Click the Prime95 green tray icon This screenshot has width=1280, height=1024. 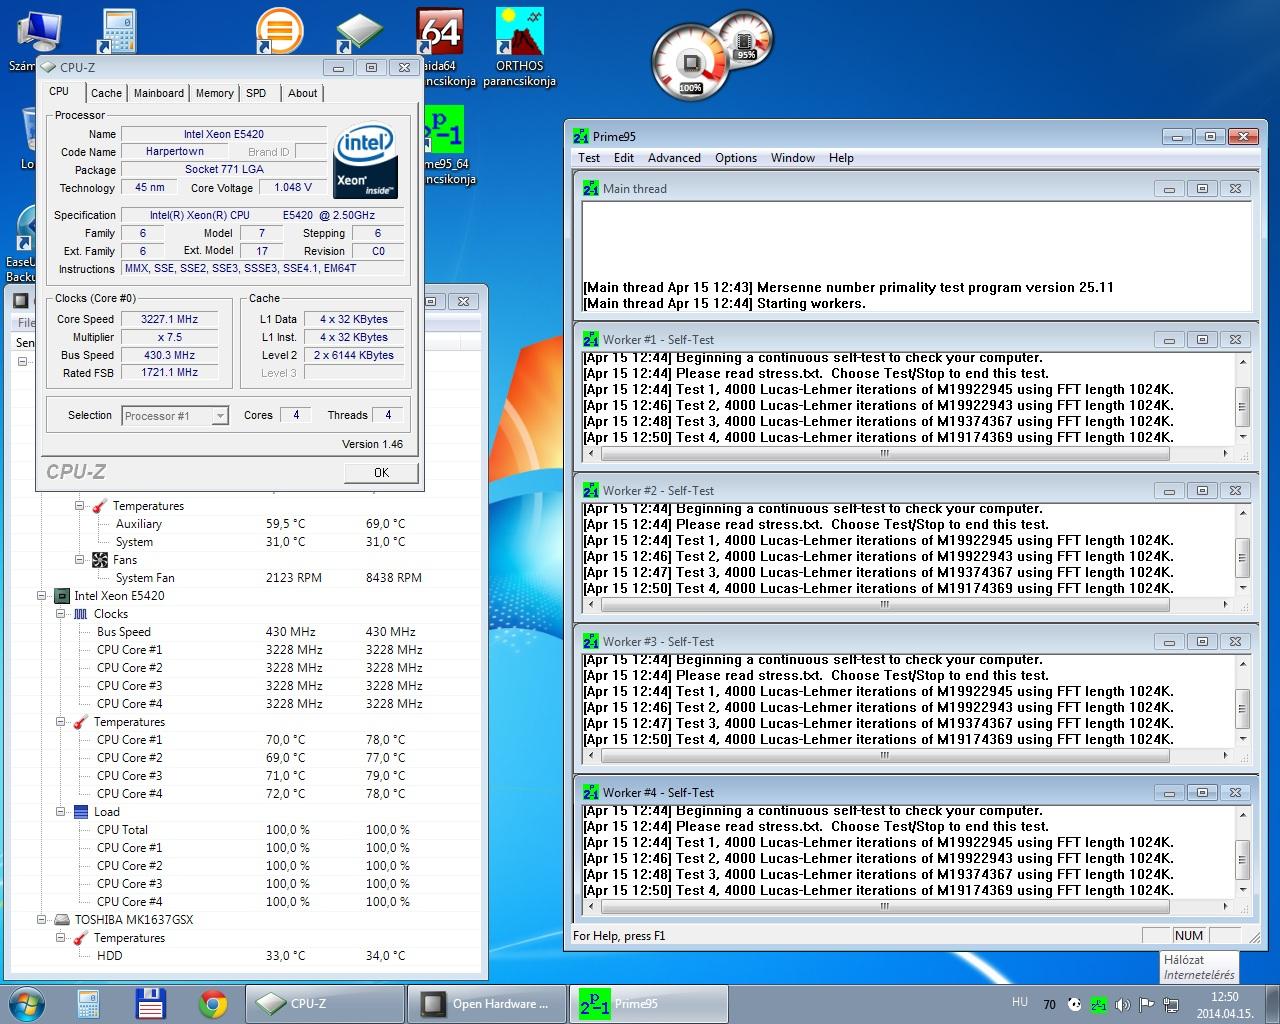(x=1098, y=1004)
